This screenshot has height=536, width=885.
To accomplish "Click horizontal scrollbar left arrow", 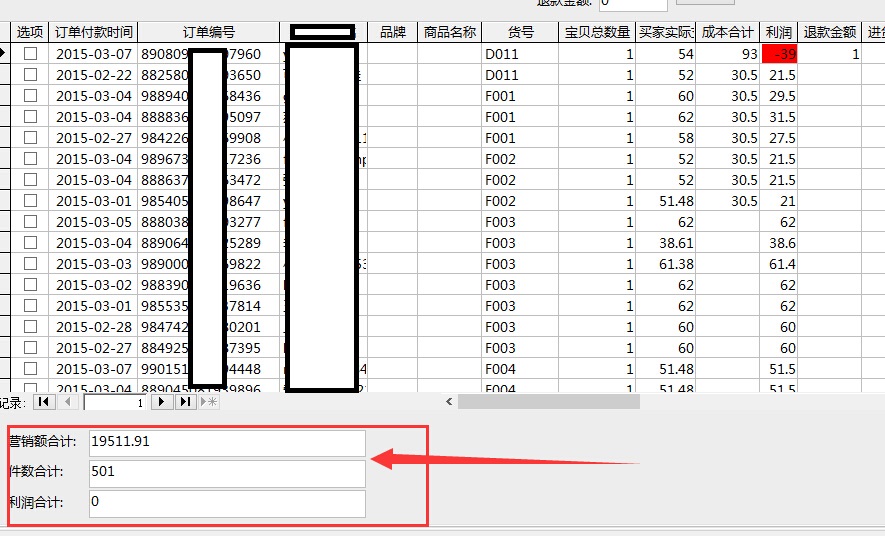I will (450, 402).
